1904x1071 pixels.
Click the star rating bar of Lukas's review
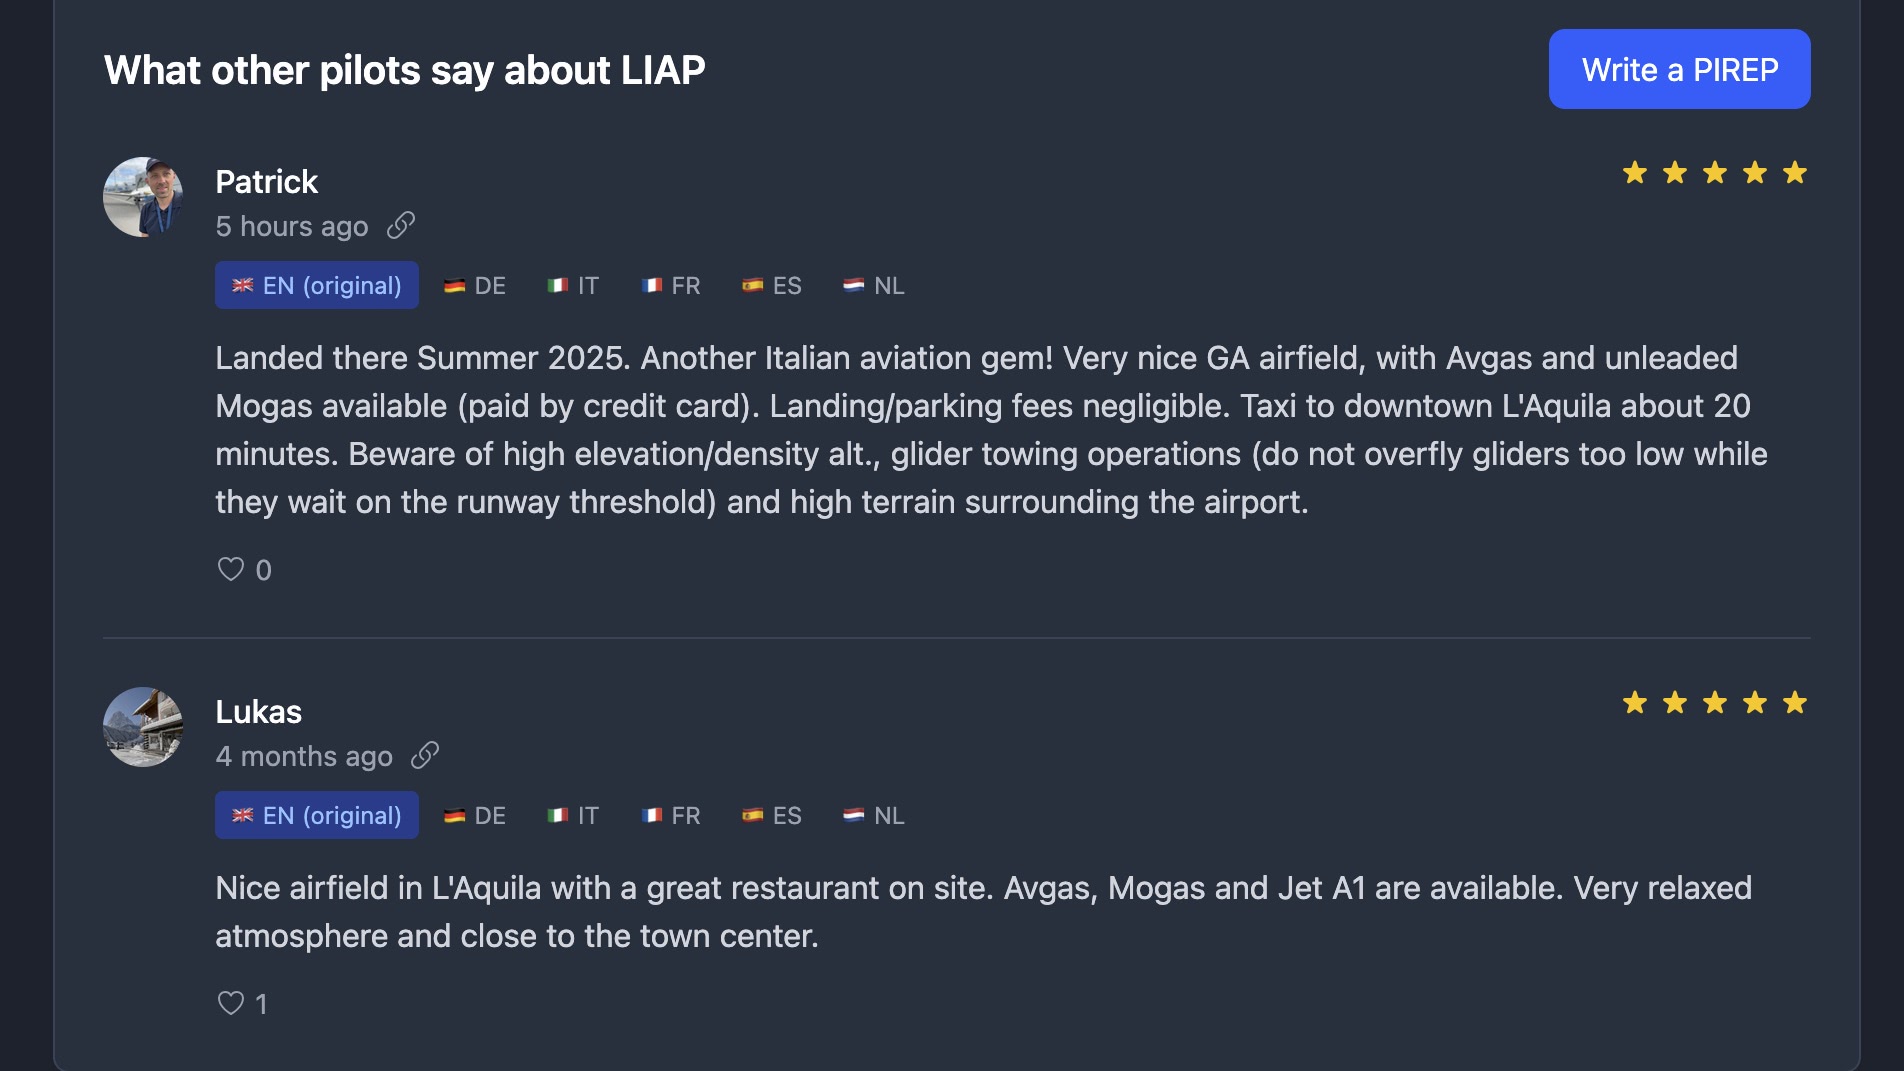point(1714,702)
